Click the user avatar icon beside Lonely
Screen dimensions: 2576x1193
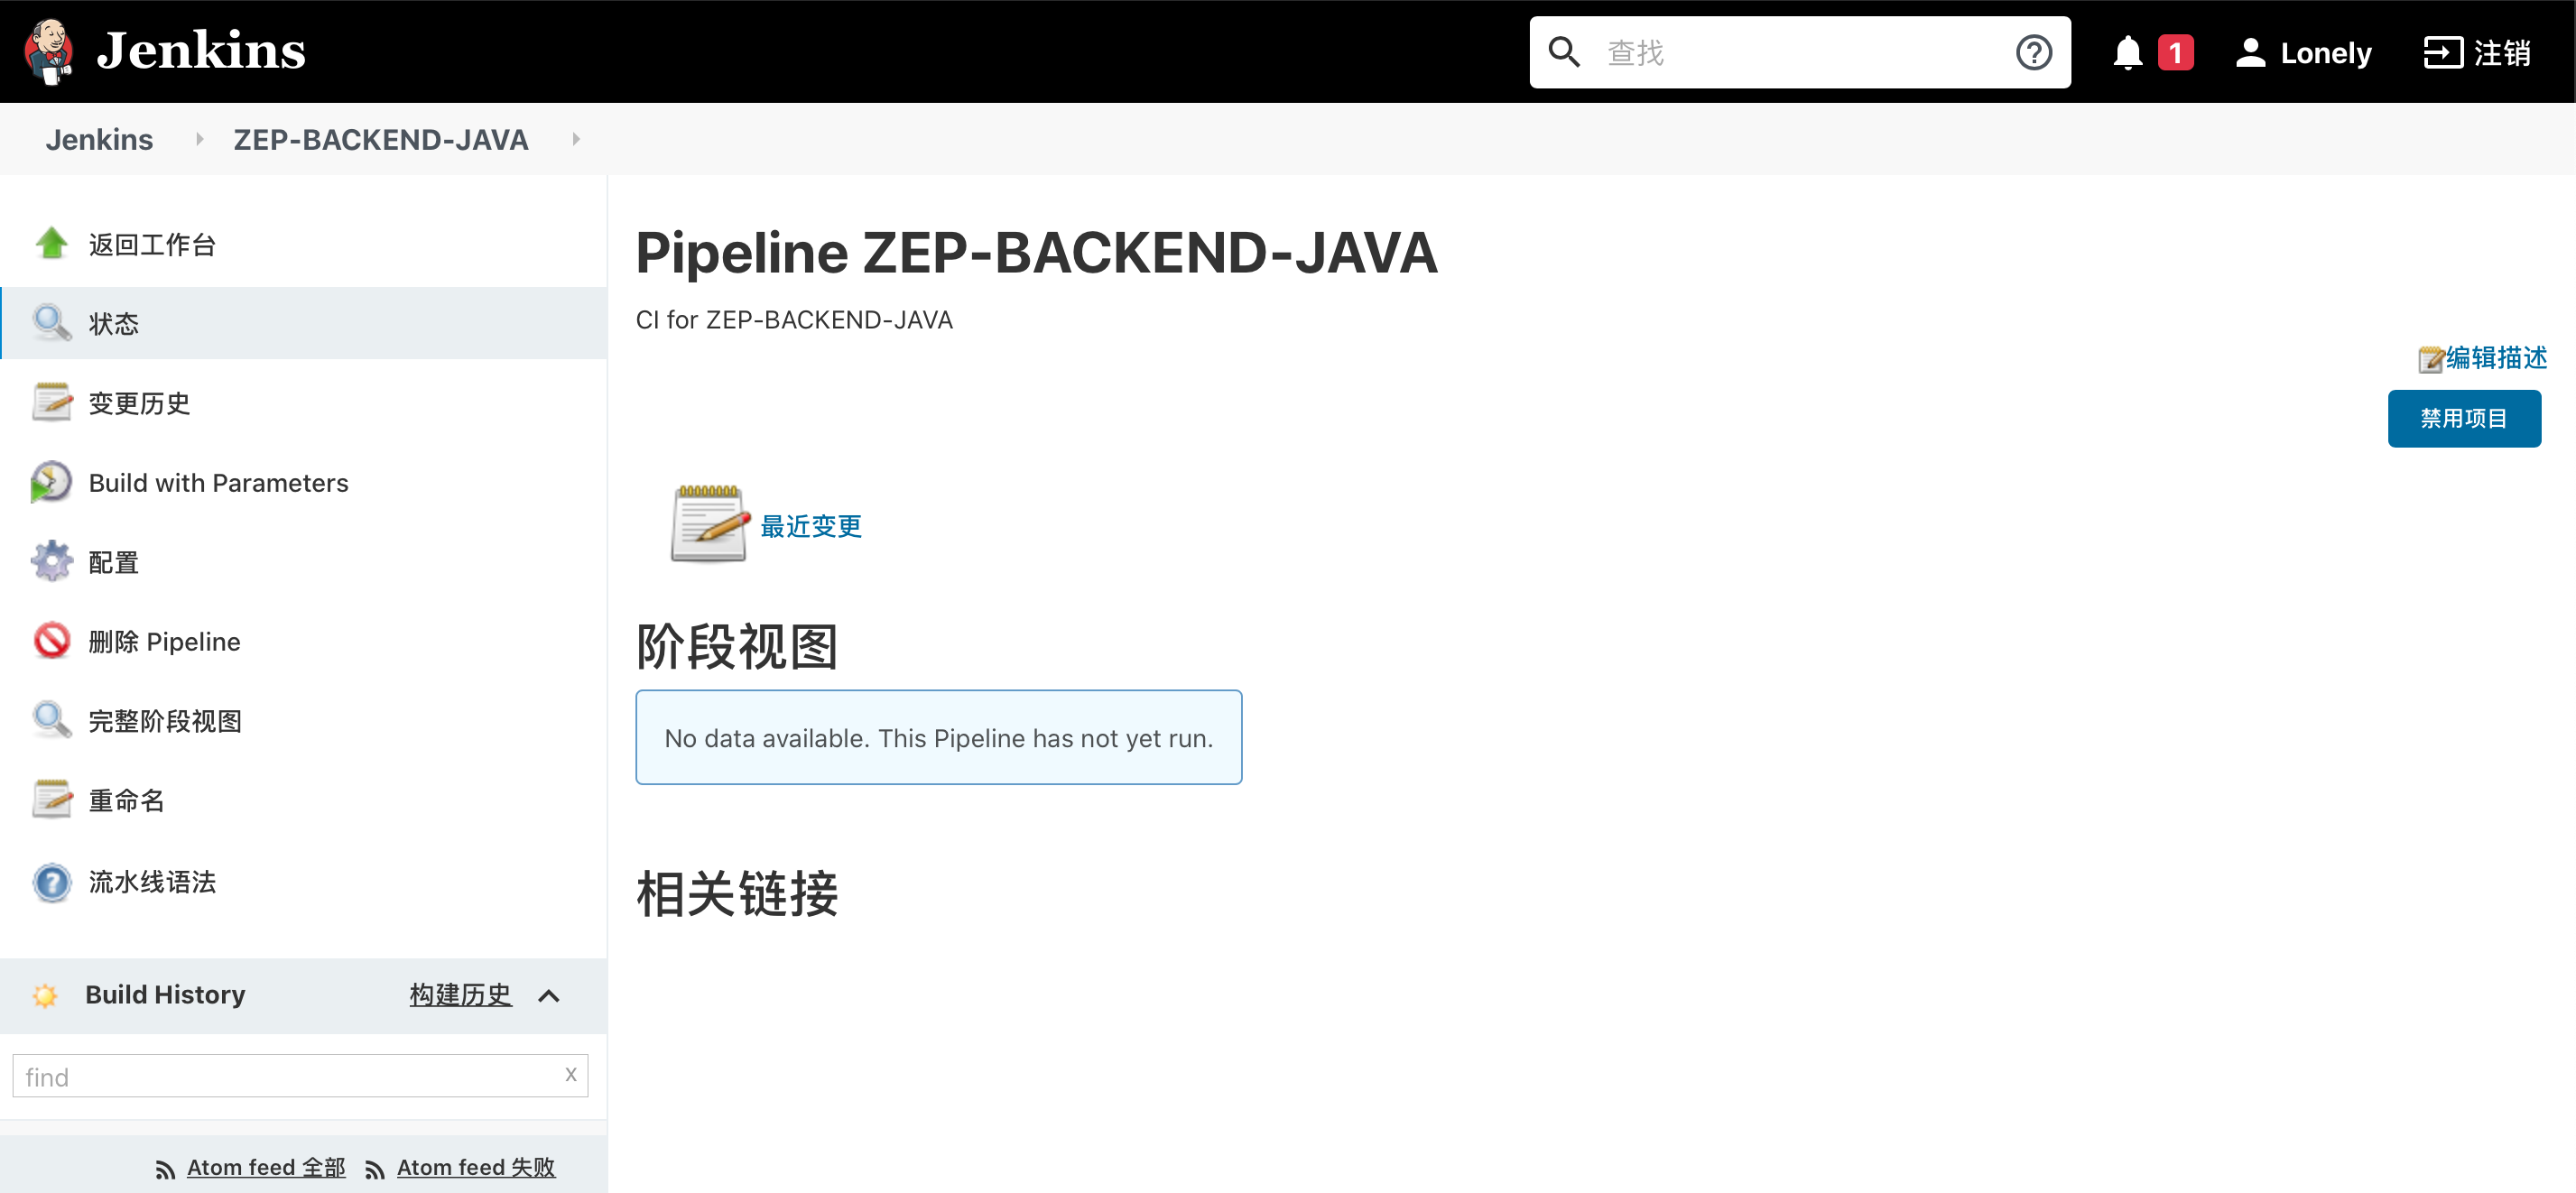2250,52
